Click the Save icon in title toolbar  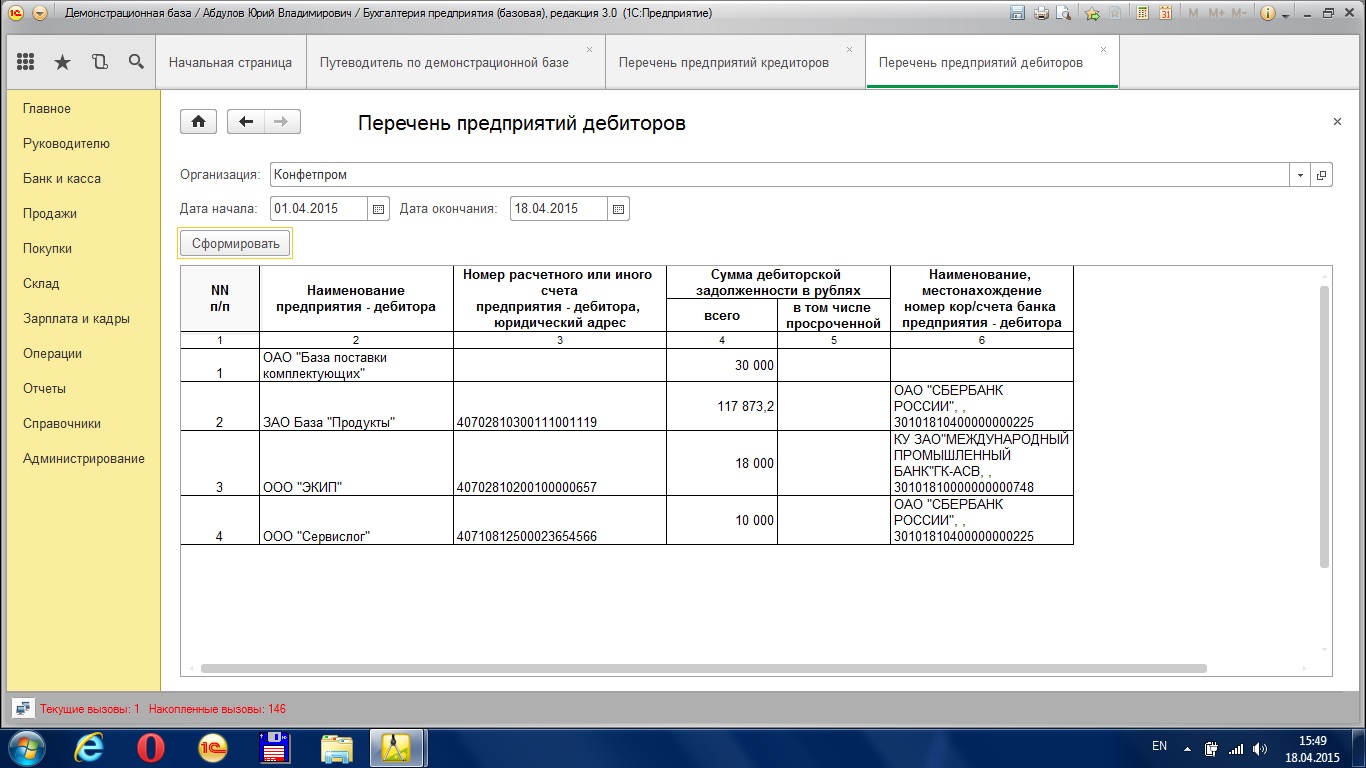point(1018,13)
